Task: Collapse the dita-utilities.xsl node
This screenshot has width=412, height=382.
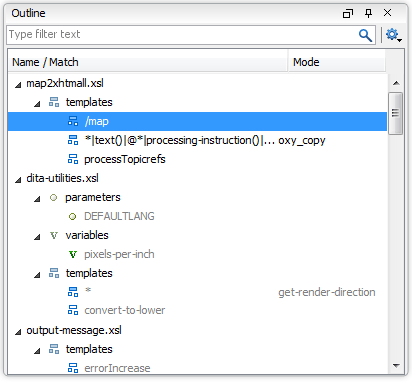Action: pos(18,180)
